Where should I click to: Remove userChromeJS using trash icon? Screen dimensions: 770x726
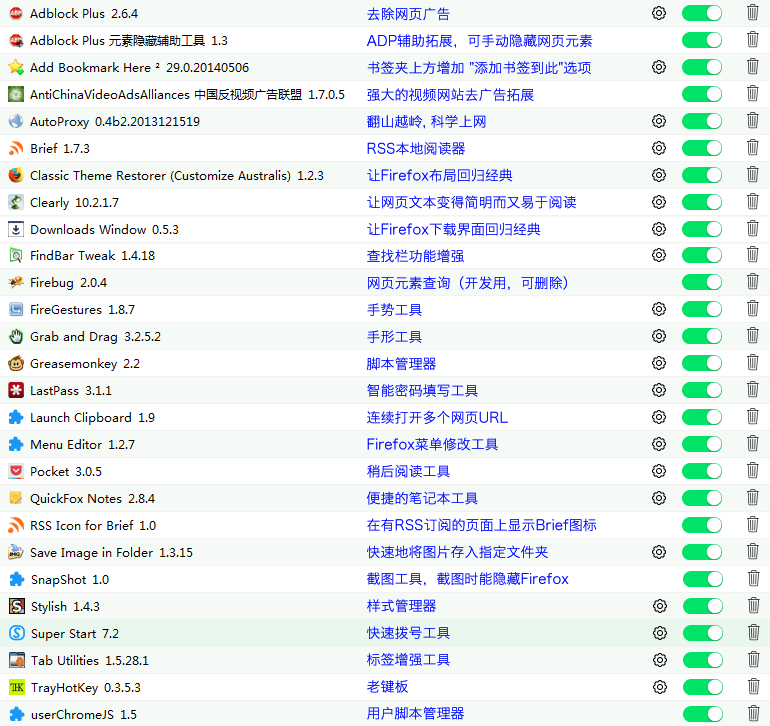753,714
